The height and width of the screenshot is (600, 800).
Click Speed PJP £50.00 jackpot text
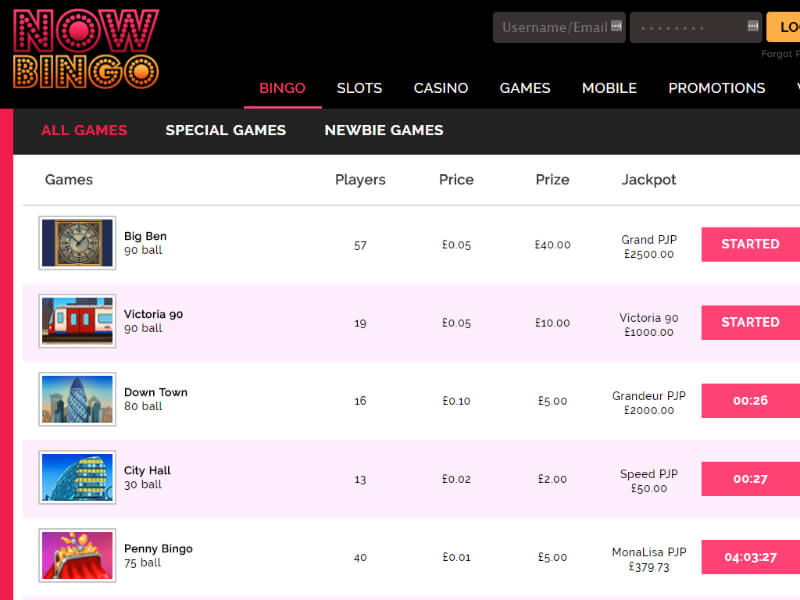649,481
